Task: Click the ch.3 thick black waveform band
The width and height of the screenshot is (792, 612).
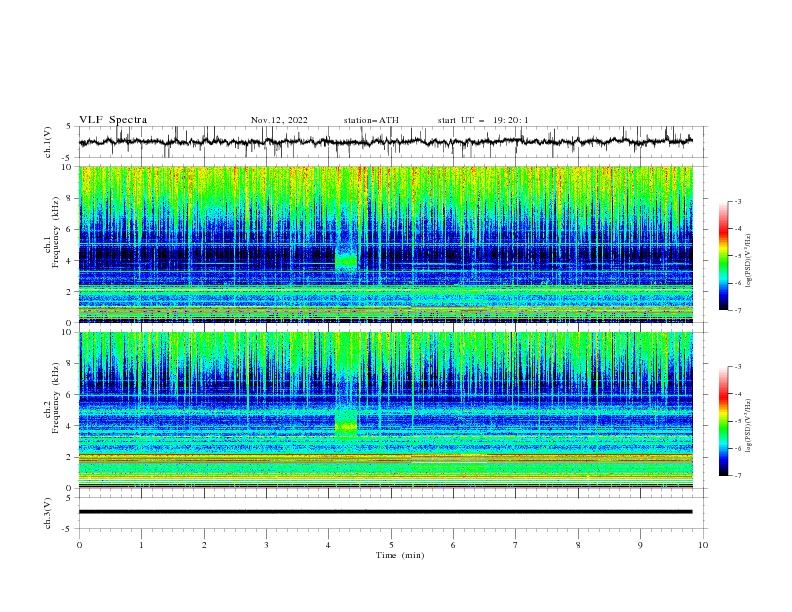Action: point(385,512)
